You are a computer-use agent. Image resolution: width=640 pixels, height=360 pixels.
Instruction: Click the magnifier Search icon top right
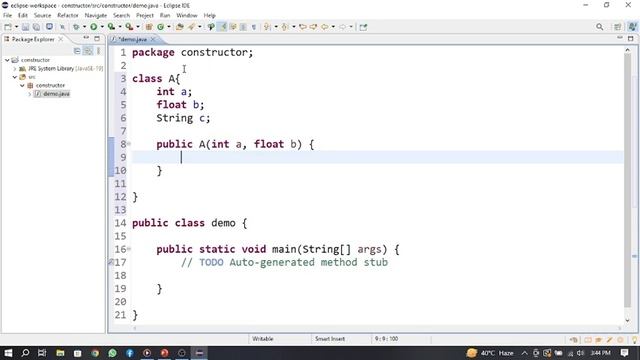pos(599,27)
